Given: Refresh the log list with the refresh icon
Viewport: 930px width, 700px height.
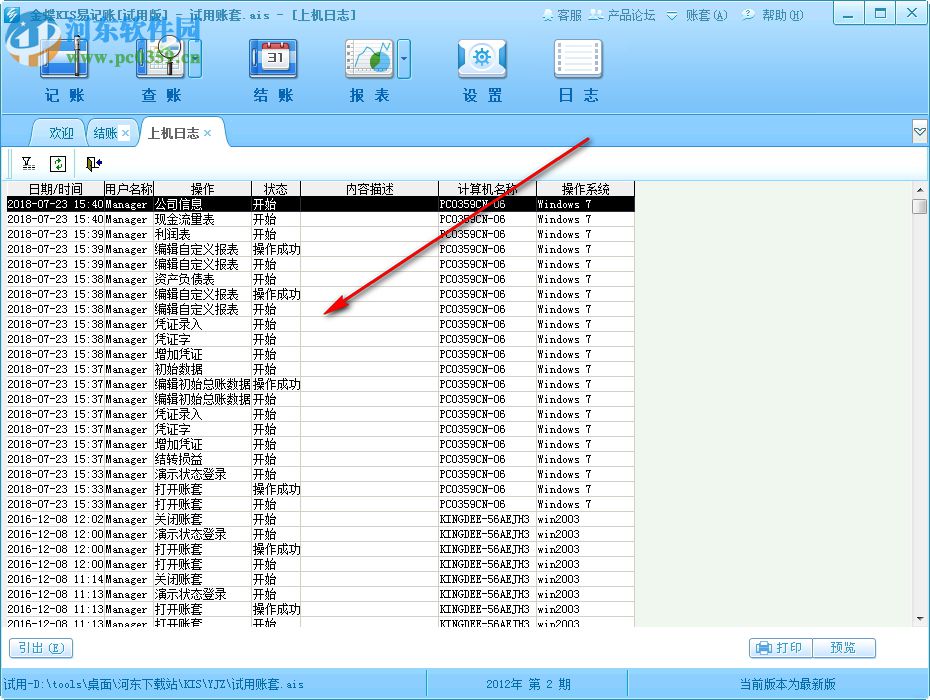Looking at the screenshot, I should coord(59,163).
